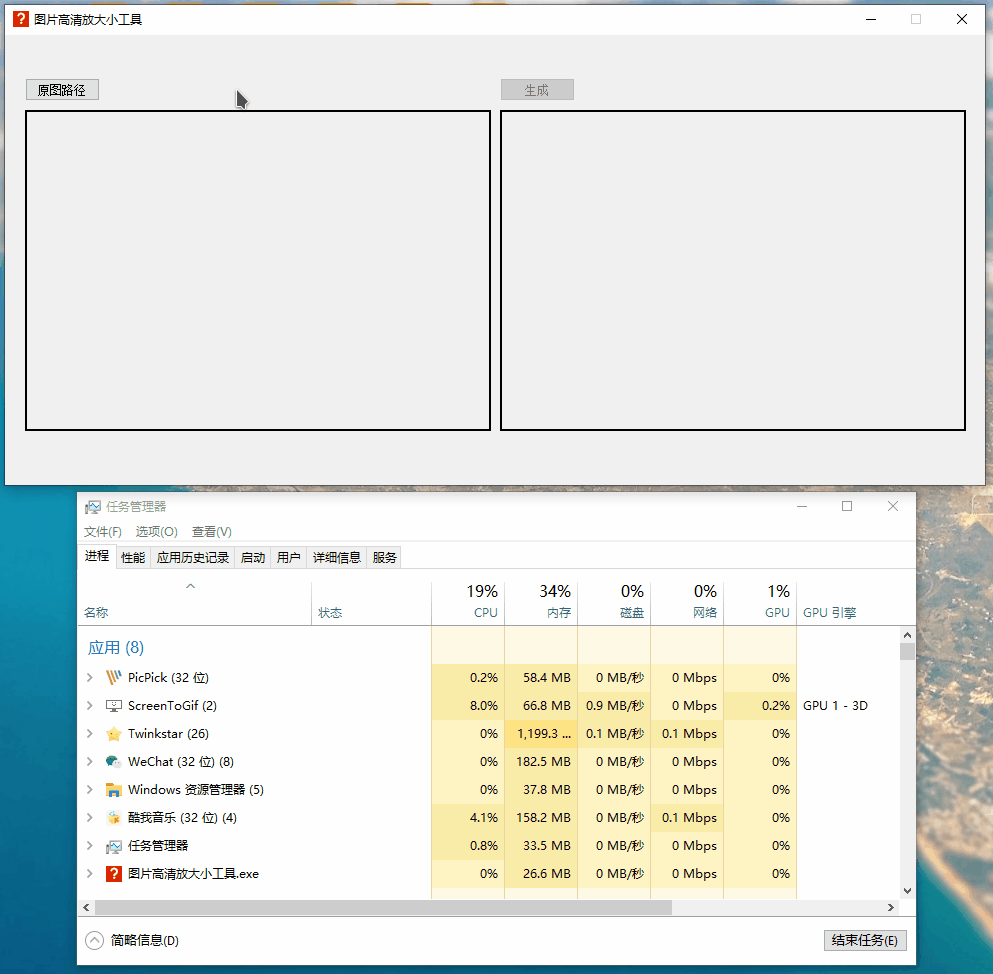Click the ScreenToGif monitor icon
The image size is (993, 974).
click(113, 705)
